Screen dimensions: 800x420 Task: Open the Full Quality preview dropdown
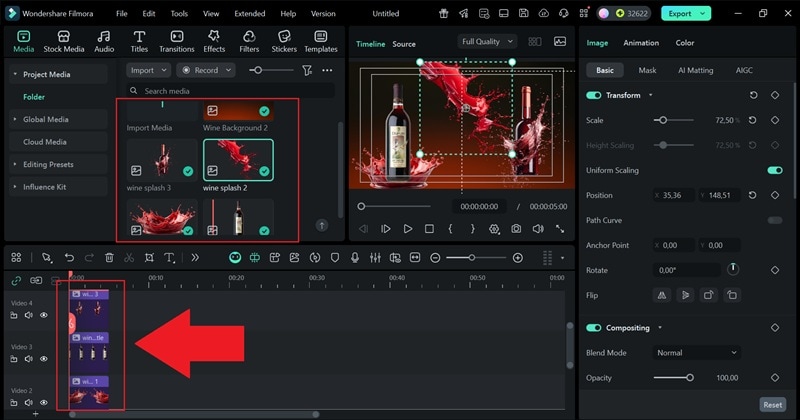487,42
